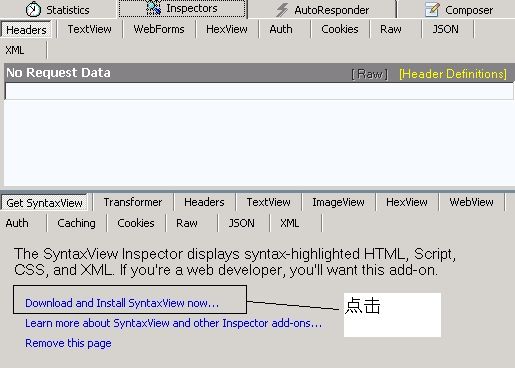The image size is (515, 368).
Task: Open the response JSON tab
Action: (x=242, y=223)
